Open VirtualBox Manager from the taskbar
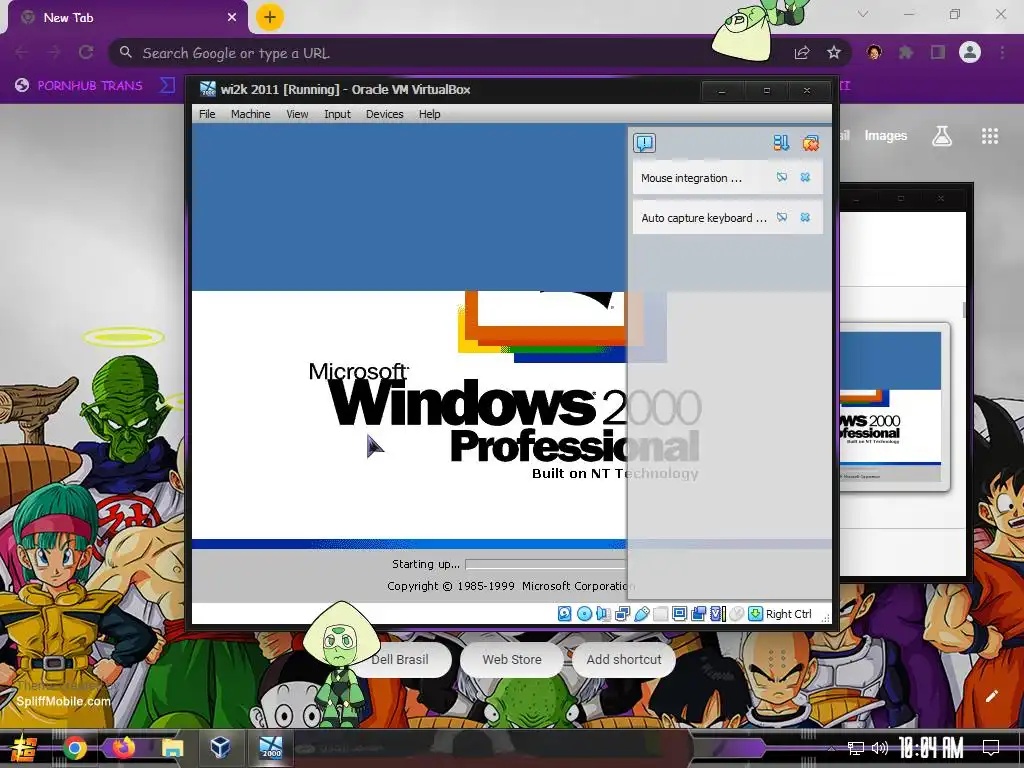This screenshot has height=768, width=1024. tap(221, 746)
